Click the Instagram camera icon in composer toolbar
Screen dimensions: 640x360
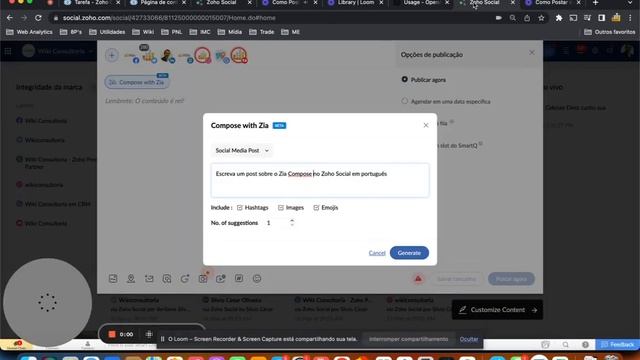click(203, 279)
